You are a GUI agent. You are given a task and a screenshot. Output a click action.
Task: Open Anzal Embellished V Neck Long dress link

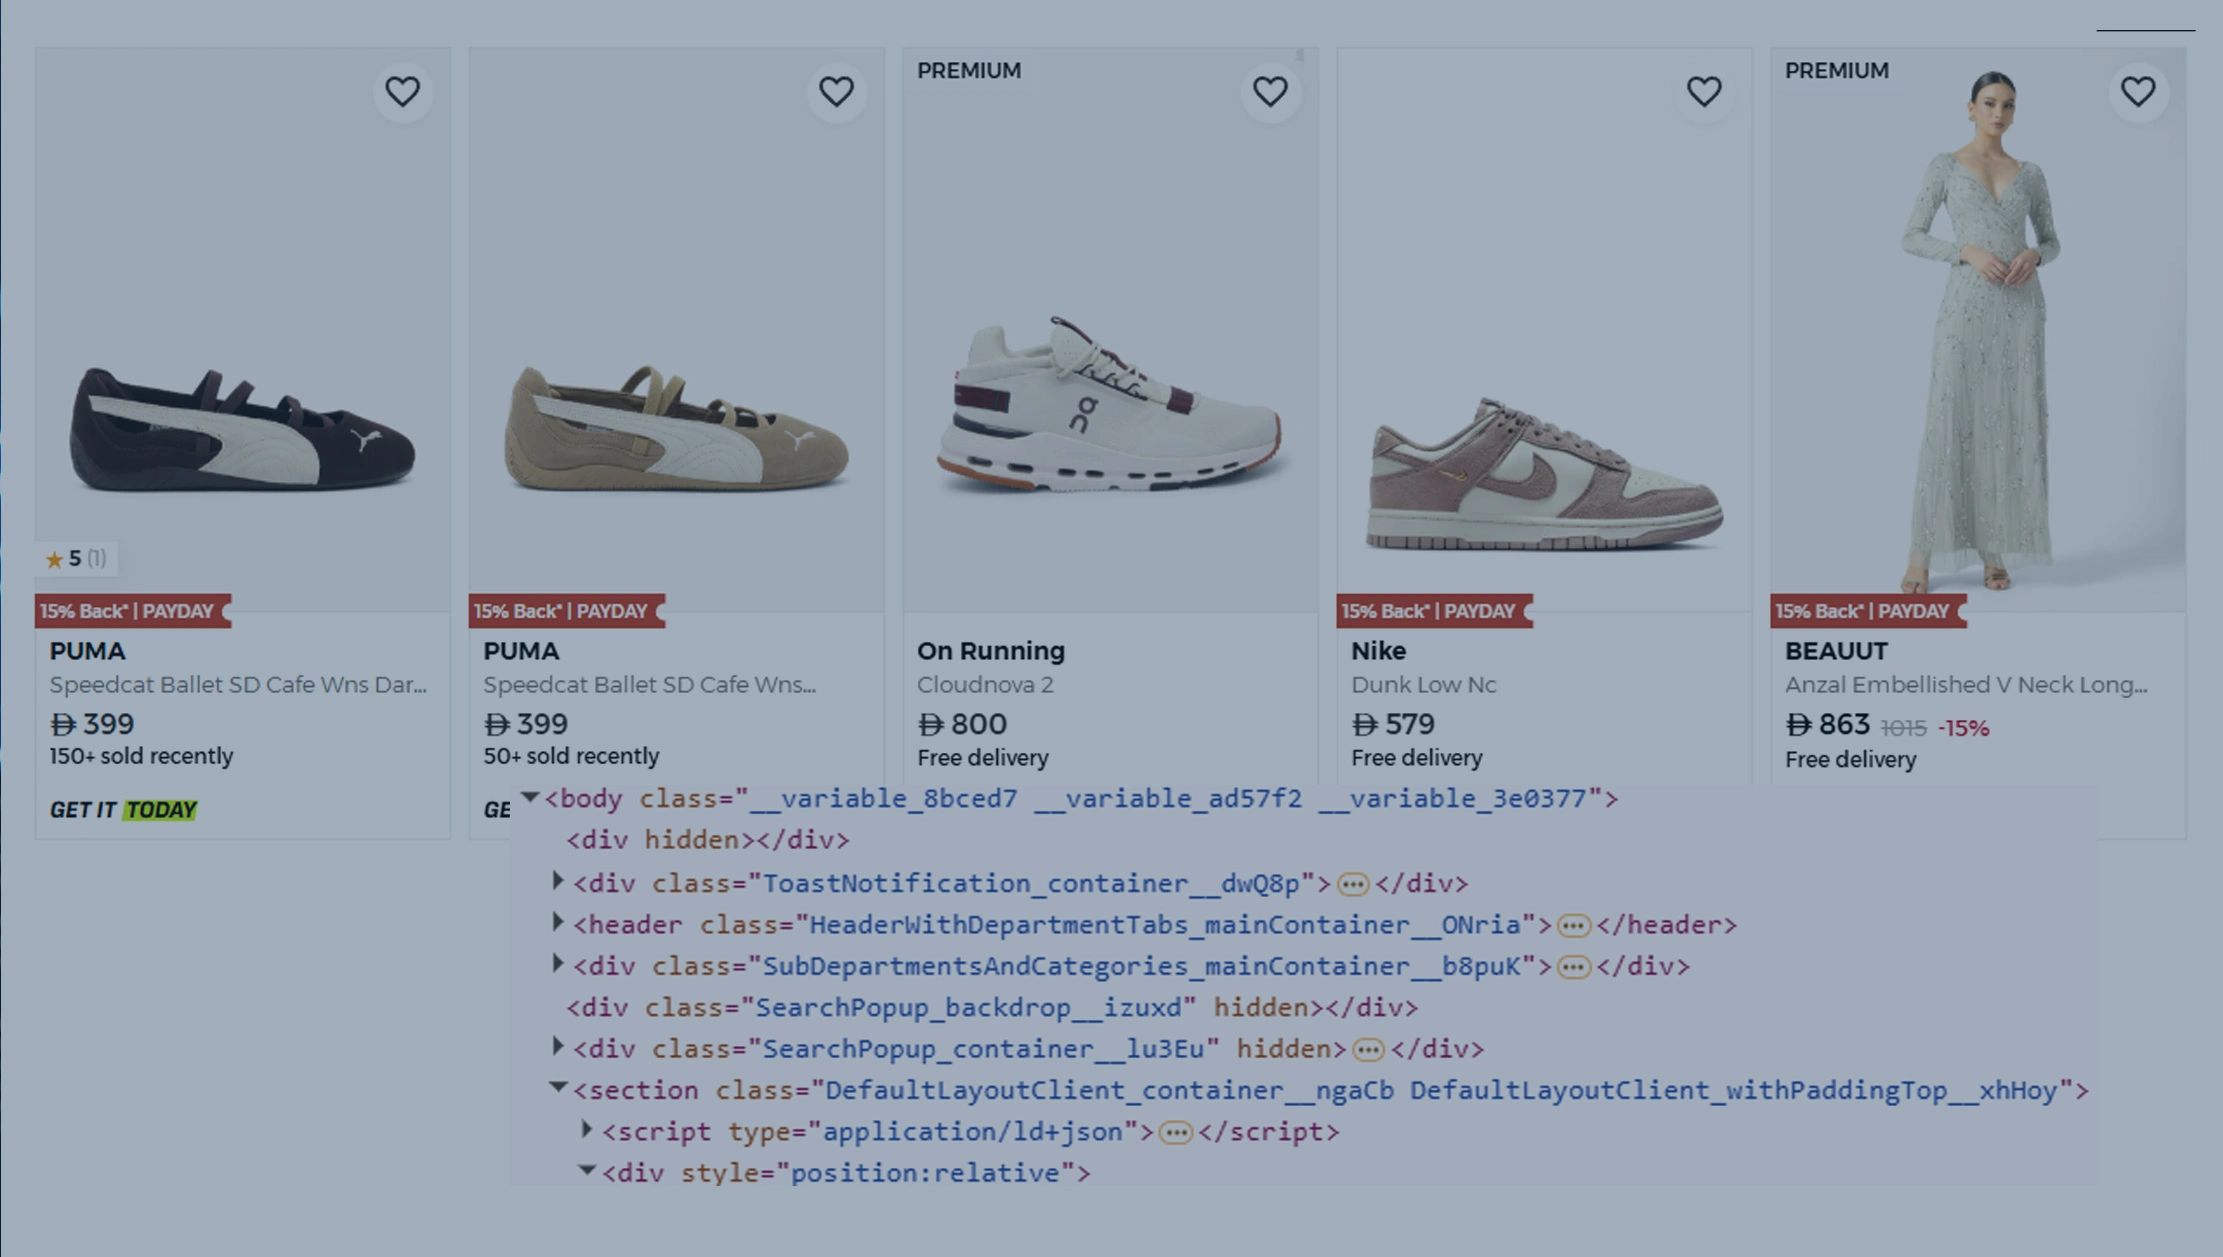coord(1965,685)
